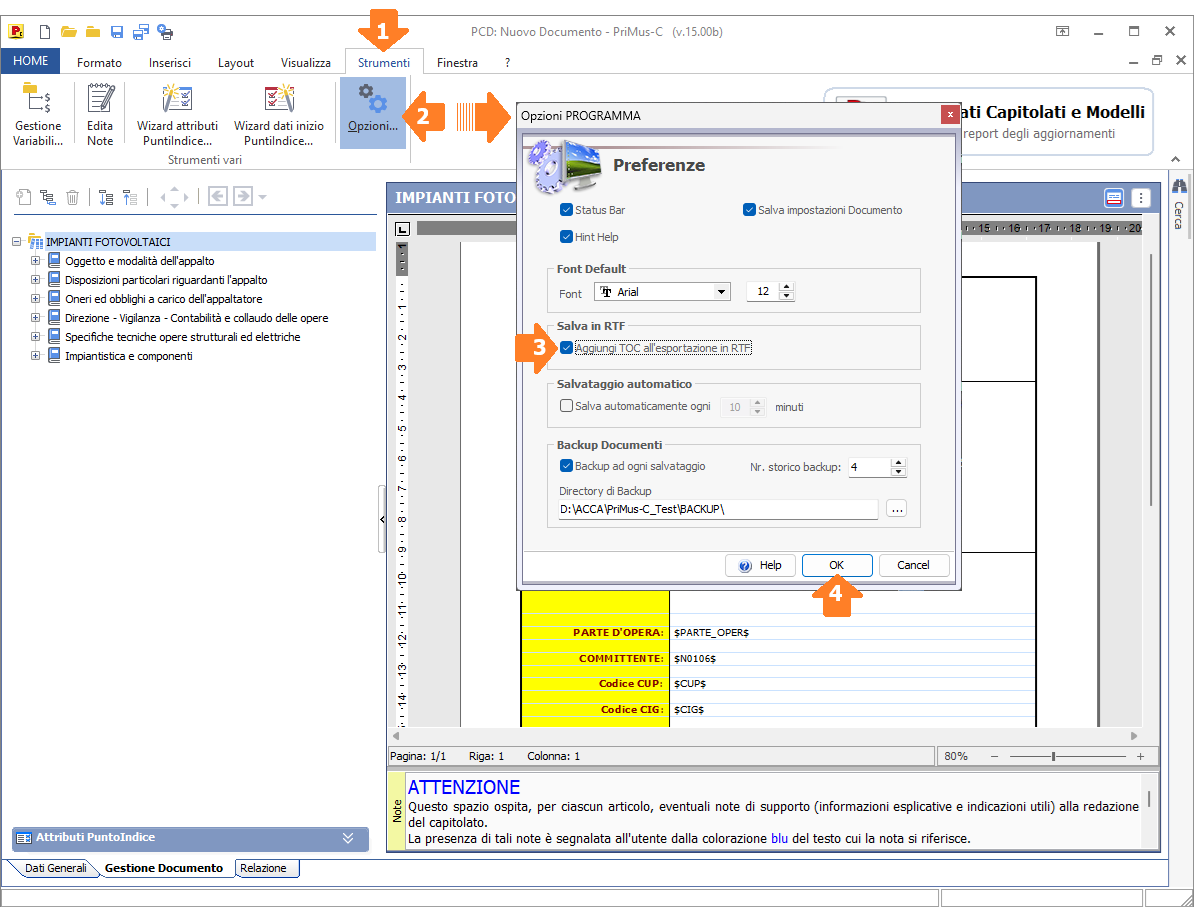Collapse the ribbon with the up chevron
Image resolution: width=1194 pixels, height=907 pixels.
tap(1176, 159)
